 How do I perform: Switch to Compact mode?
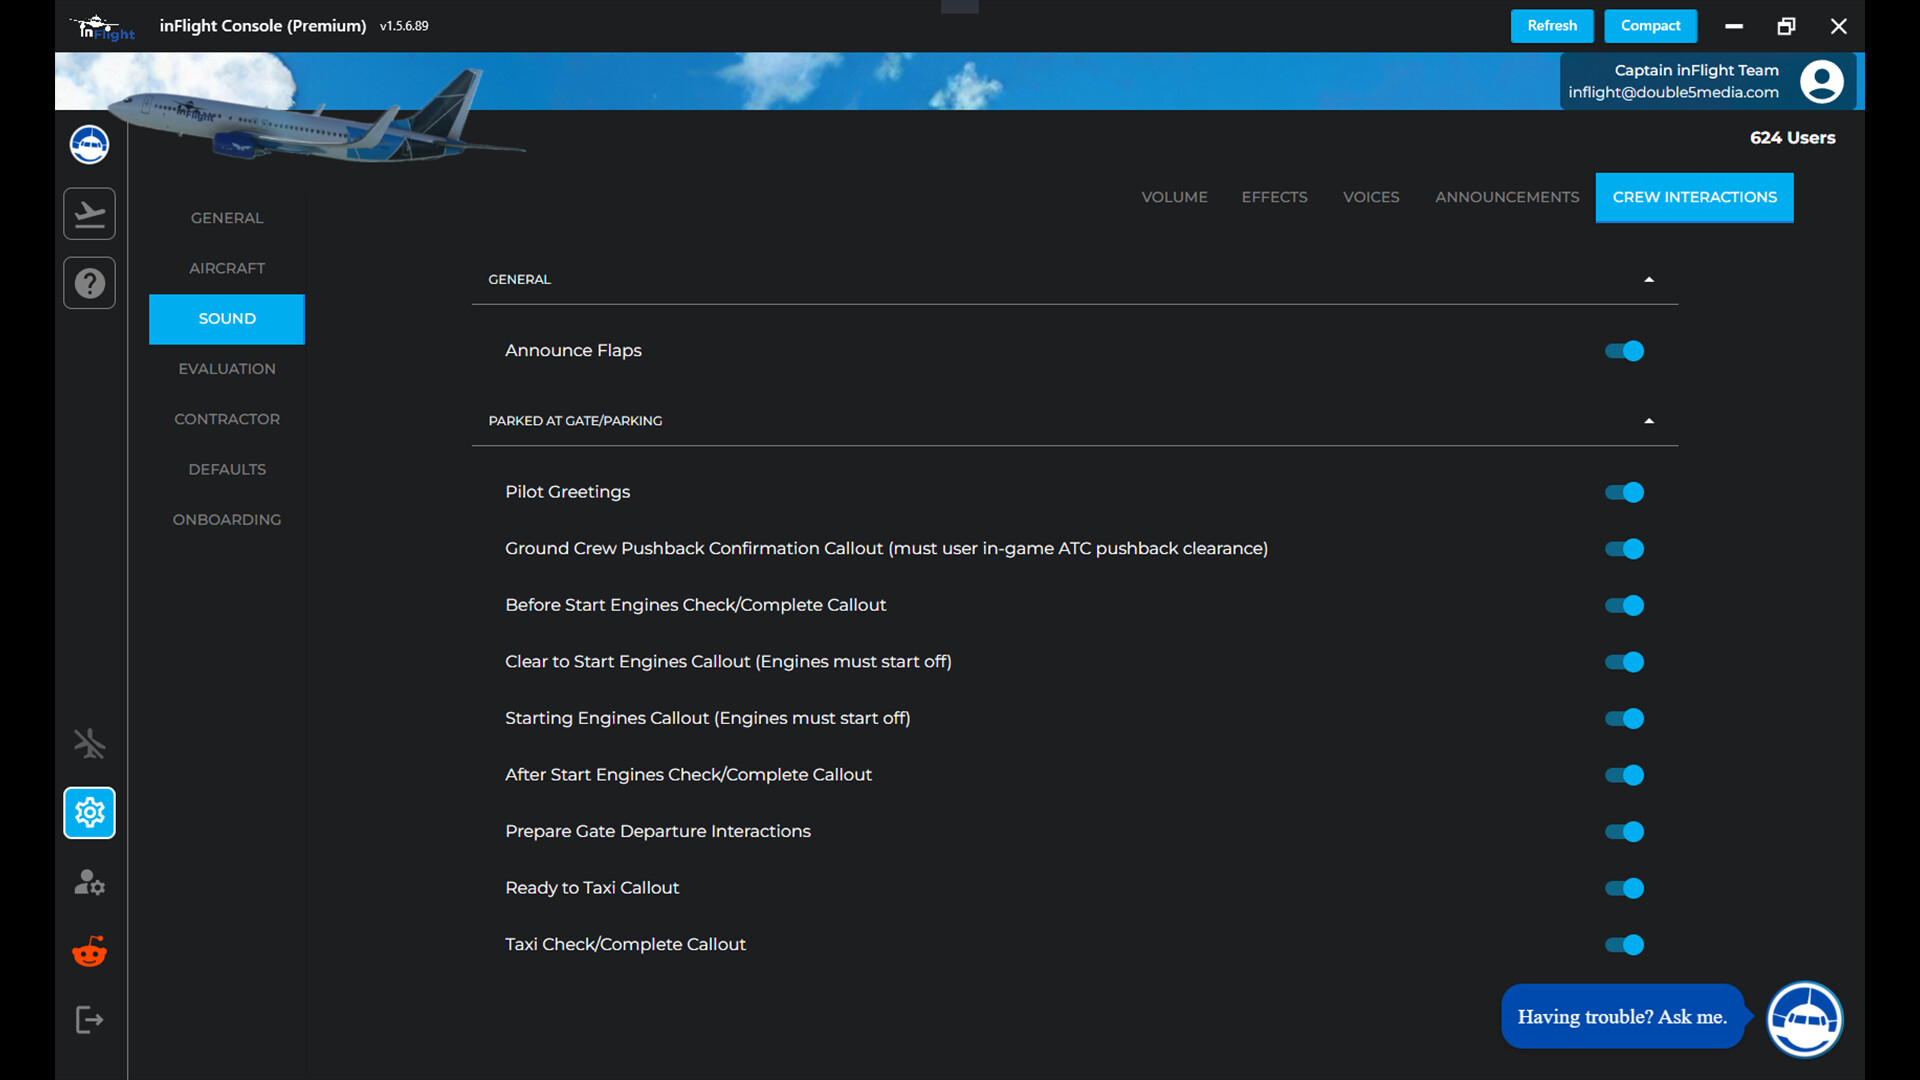coord(1650,26)
